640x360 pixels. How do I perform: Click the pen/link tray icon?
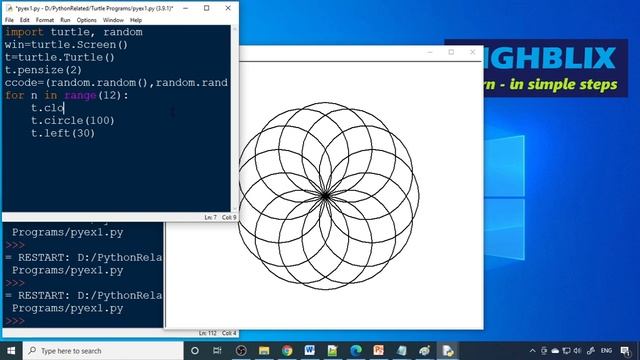coord(591,351)
